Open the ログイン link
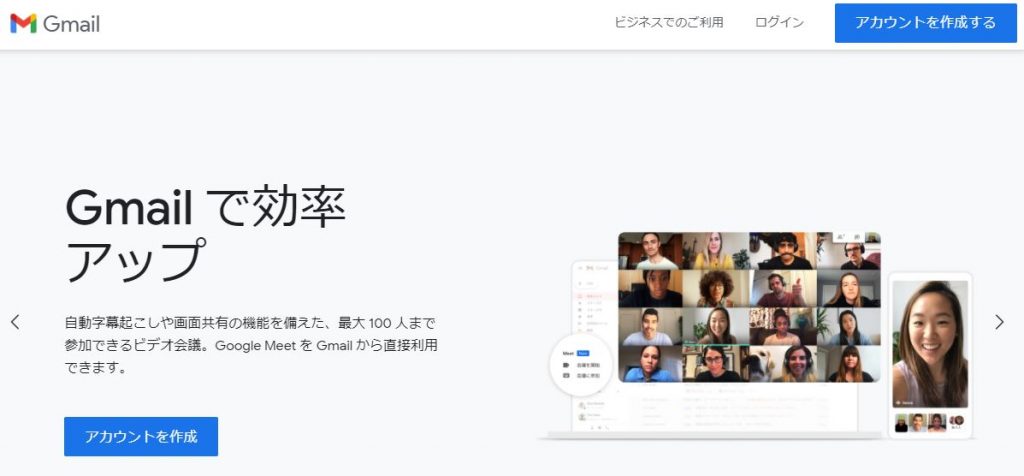 coord(779,22)
